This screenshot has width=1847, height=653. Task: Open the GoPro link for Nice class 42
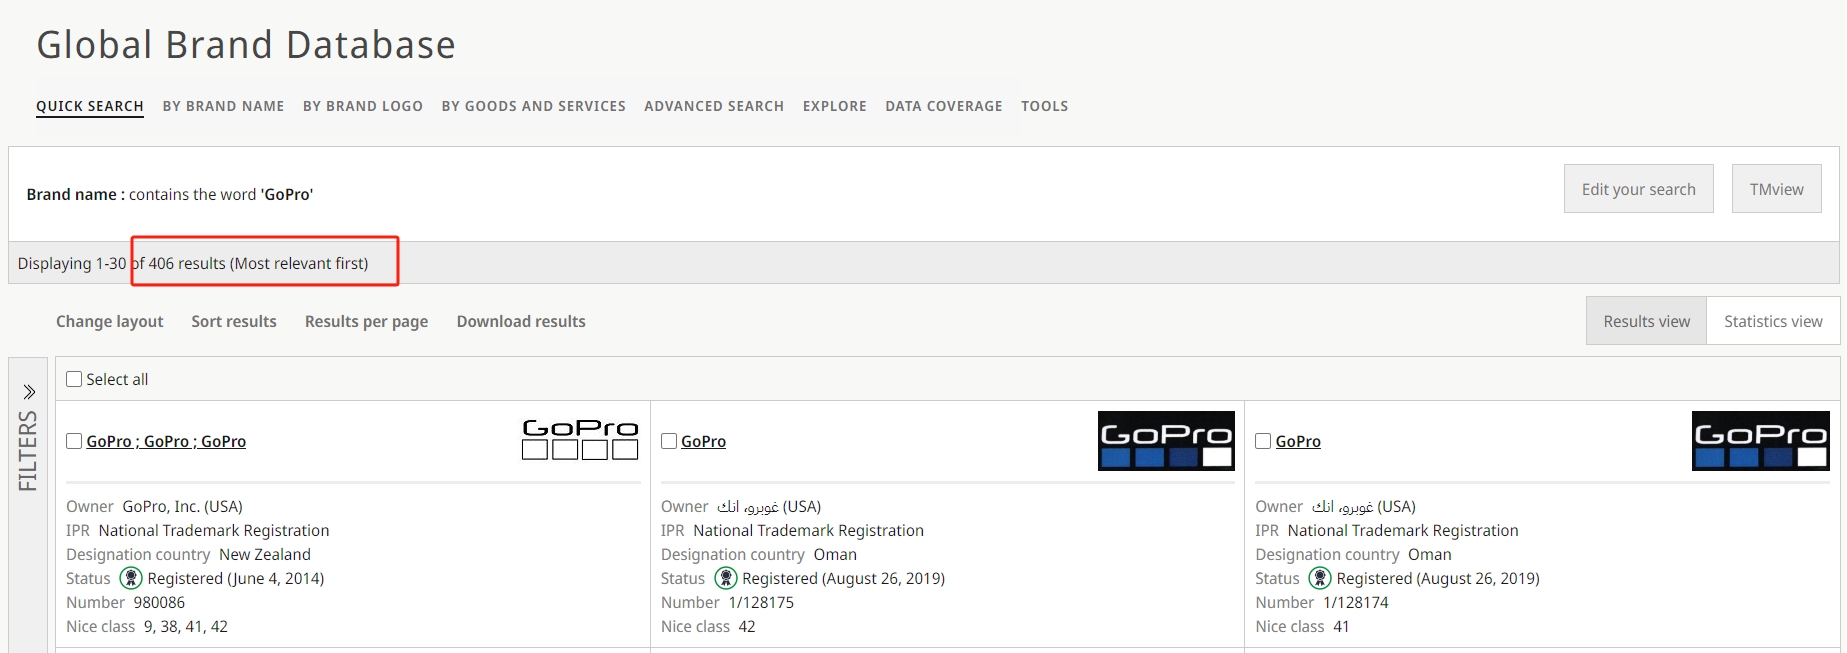703,441
